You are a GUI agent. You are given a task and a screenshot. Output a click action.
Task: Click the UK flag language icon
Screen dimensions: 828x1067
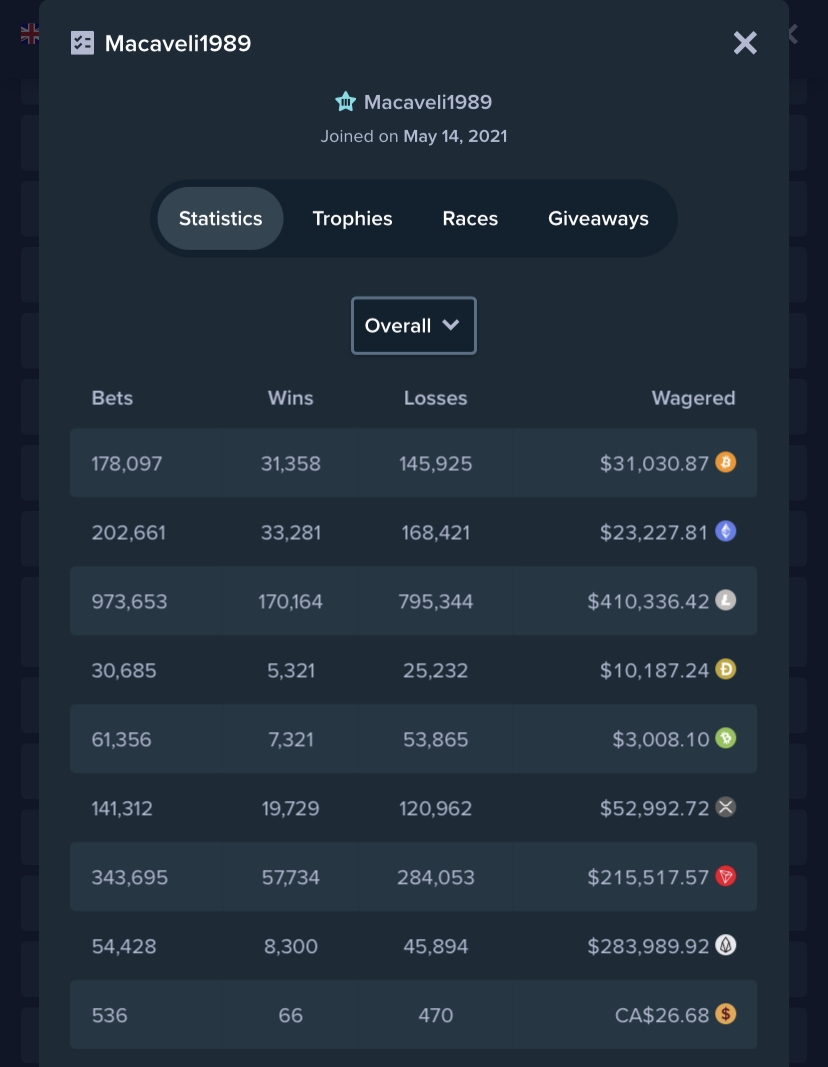[30, 34]
